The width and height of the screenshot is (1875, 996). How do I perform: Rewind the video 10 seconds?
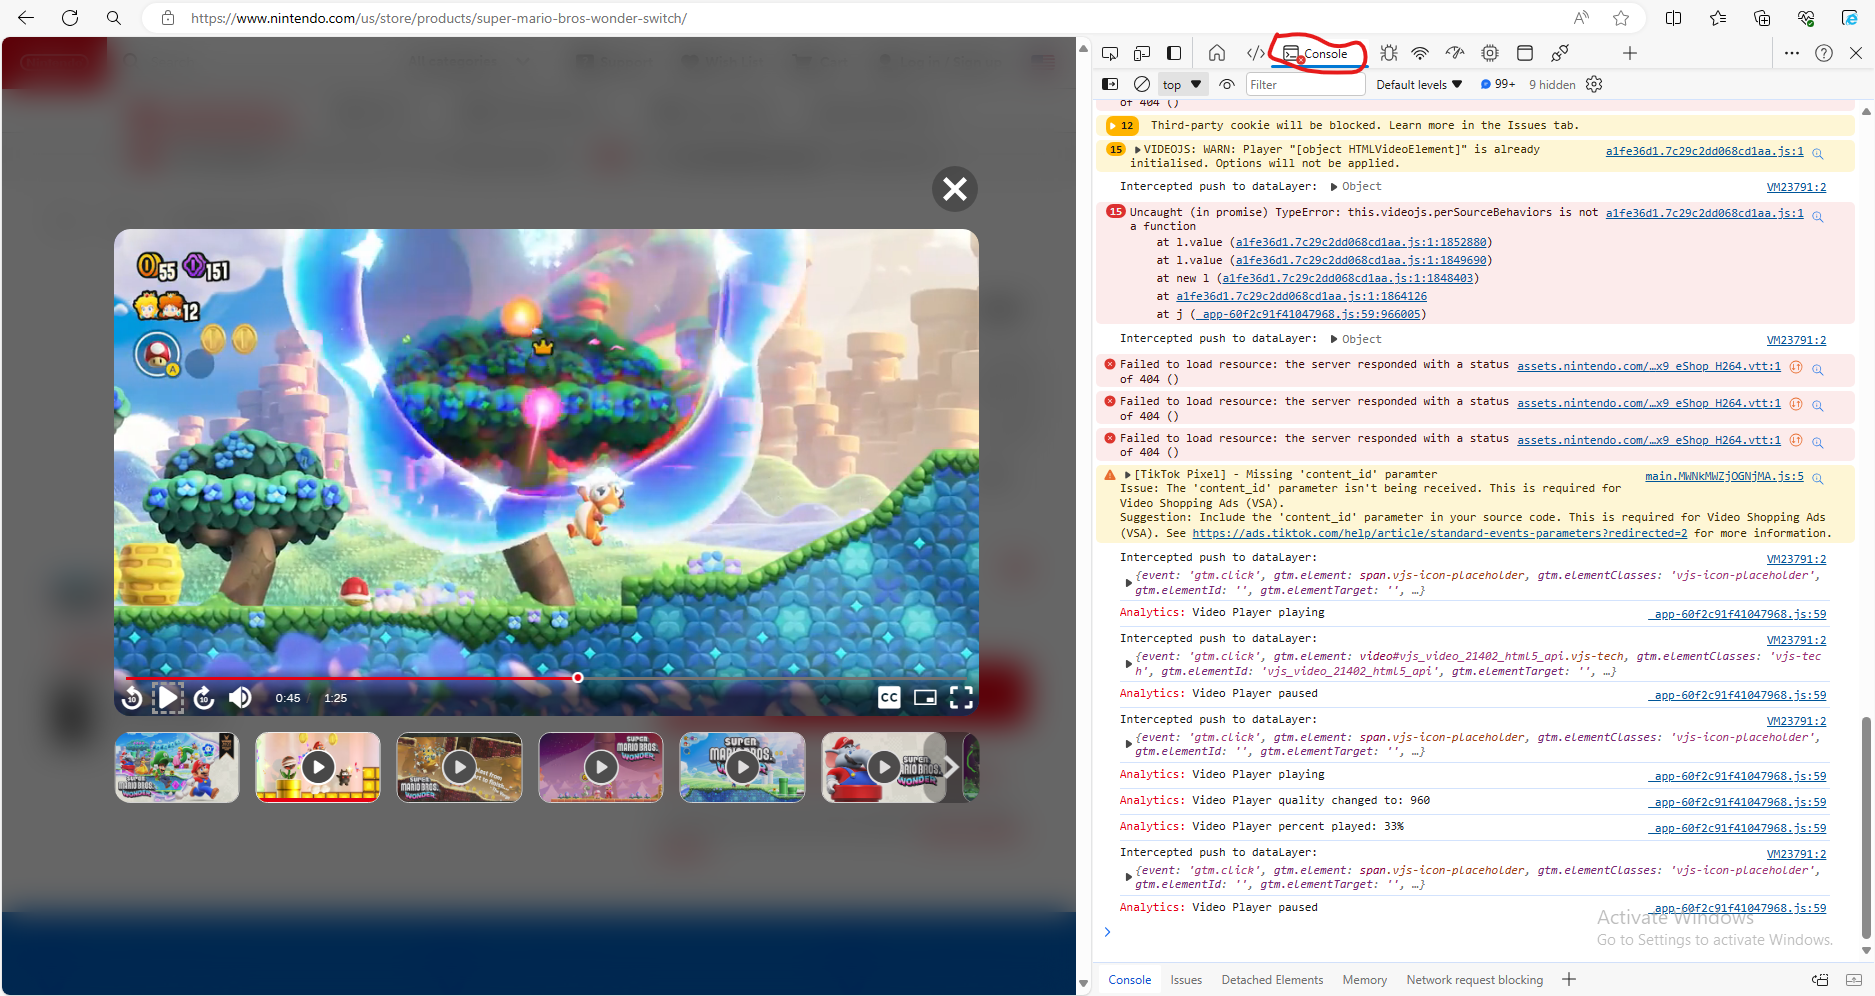132,698
